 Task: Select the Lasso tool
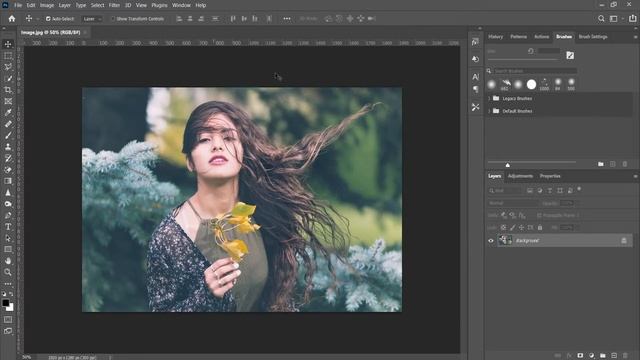pos(8,67)
